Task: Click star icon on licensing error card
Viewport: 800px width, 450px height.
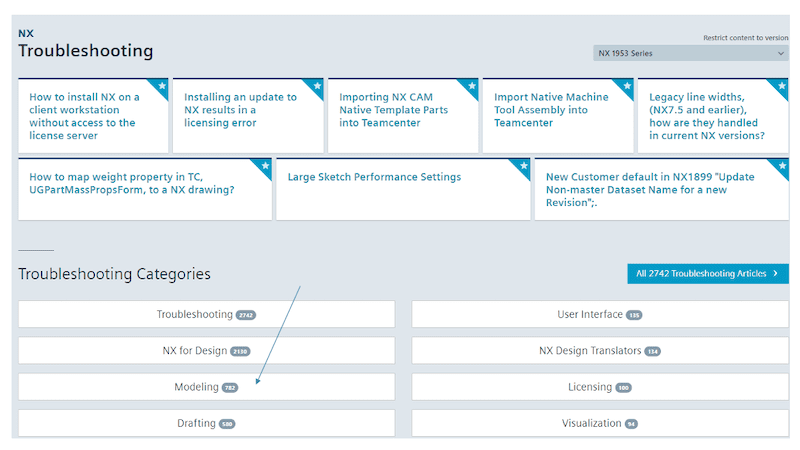Action: pos(317,86)
